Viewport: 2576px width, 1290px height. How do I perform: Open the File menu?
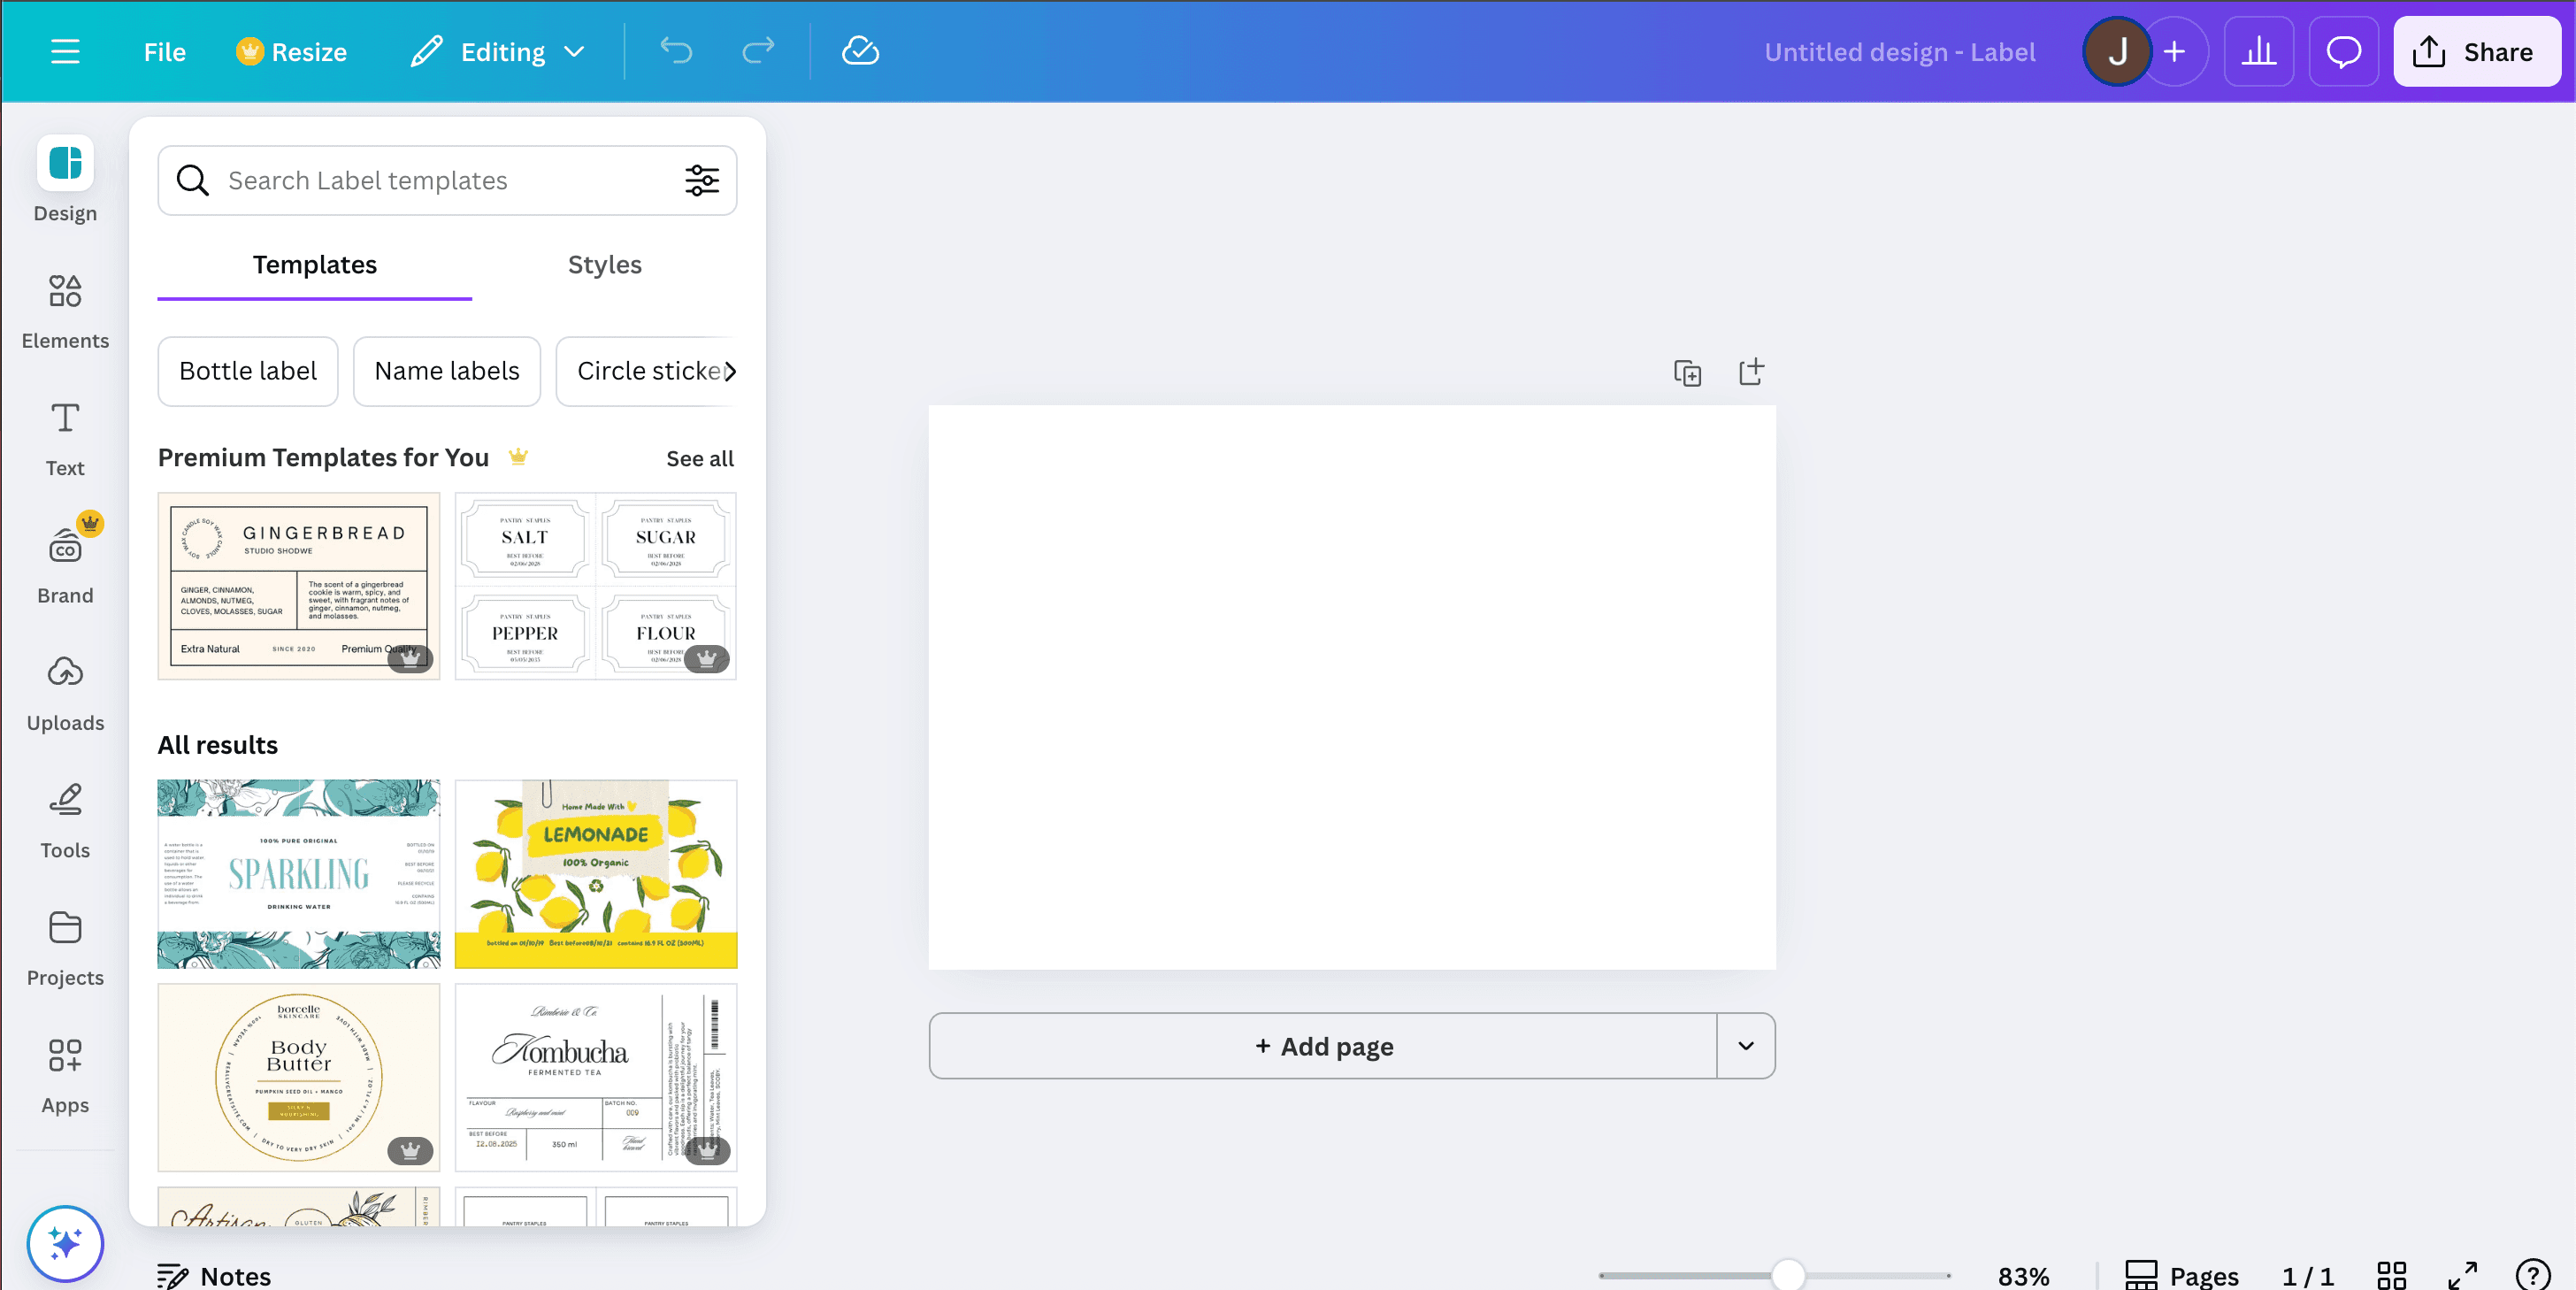pos(164,52)
